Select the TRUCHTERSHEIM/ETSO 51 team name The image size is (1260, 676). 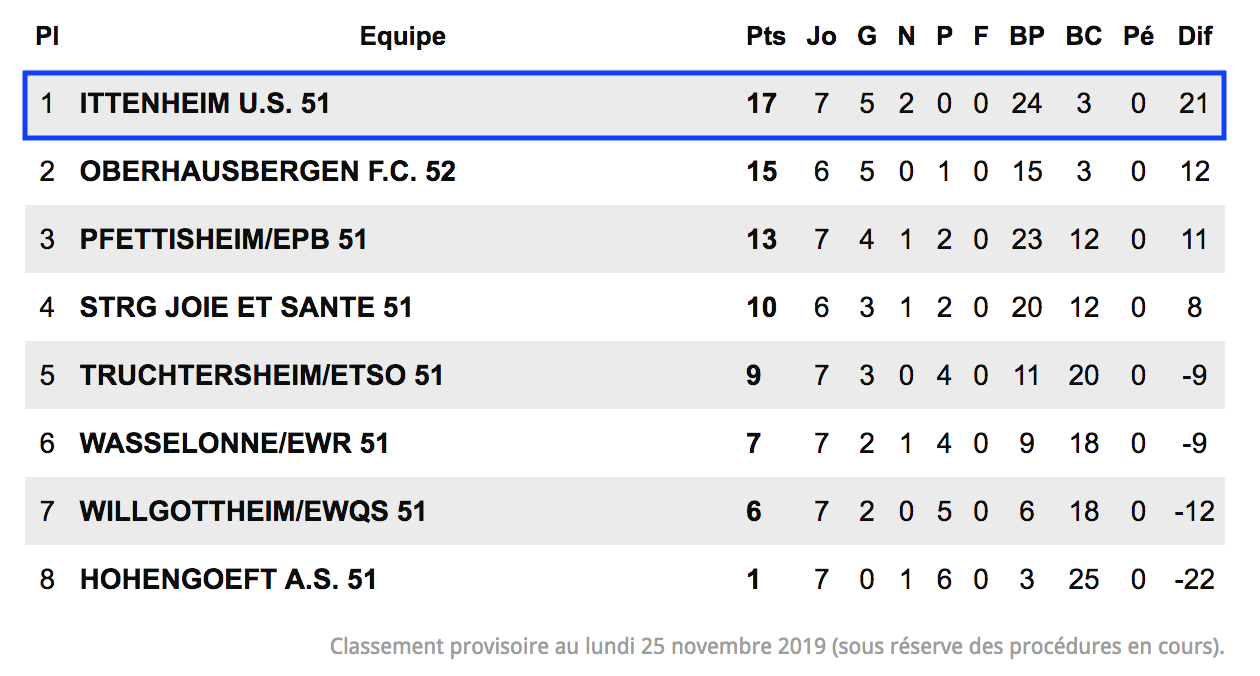click(x=262, y=376)
